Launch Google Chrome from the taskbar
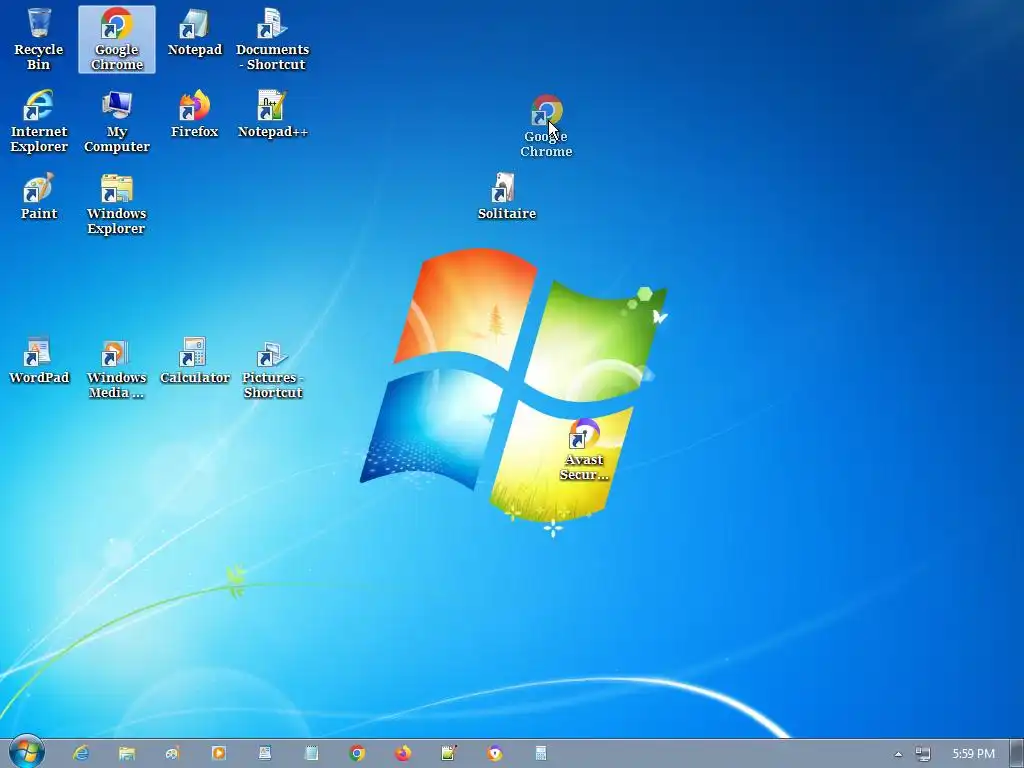 [x=357, y=753]
